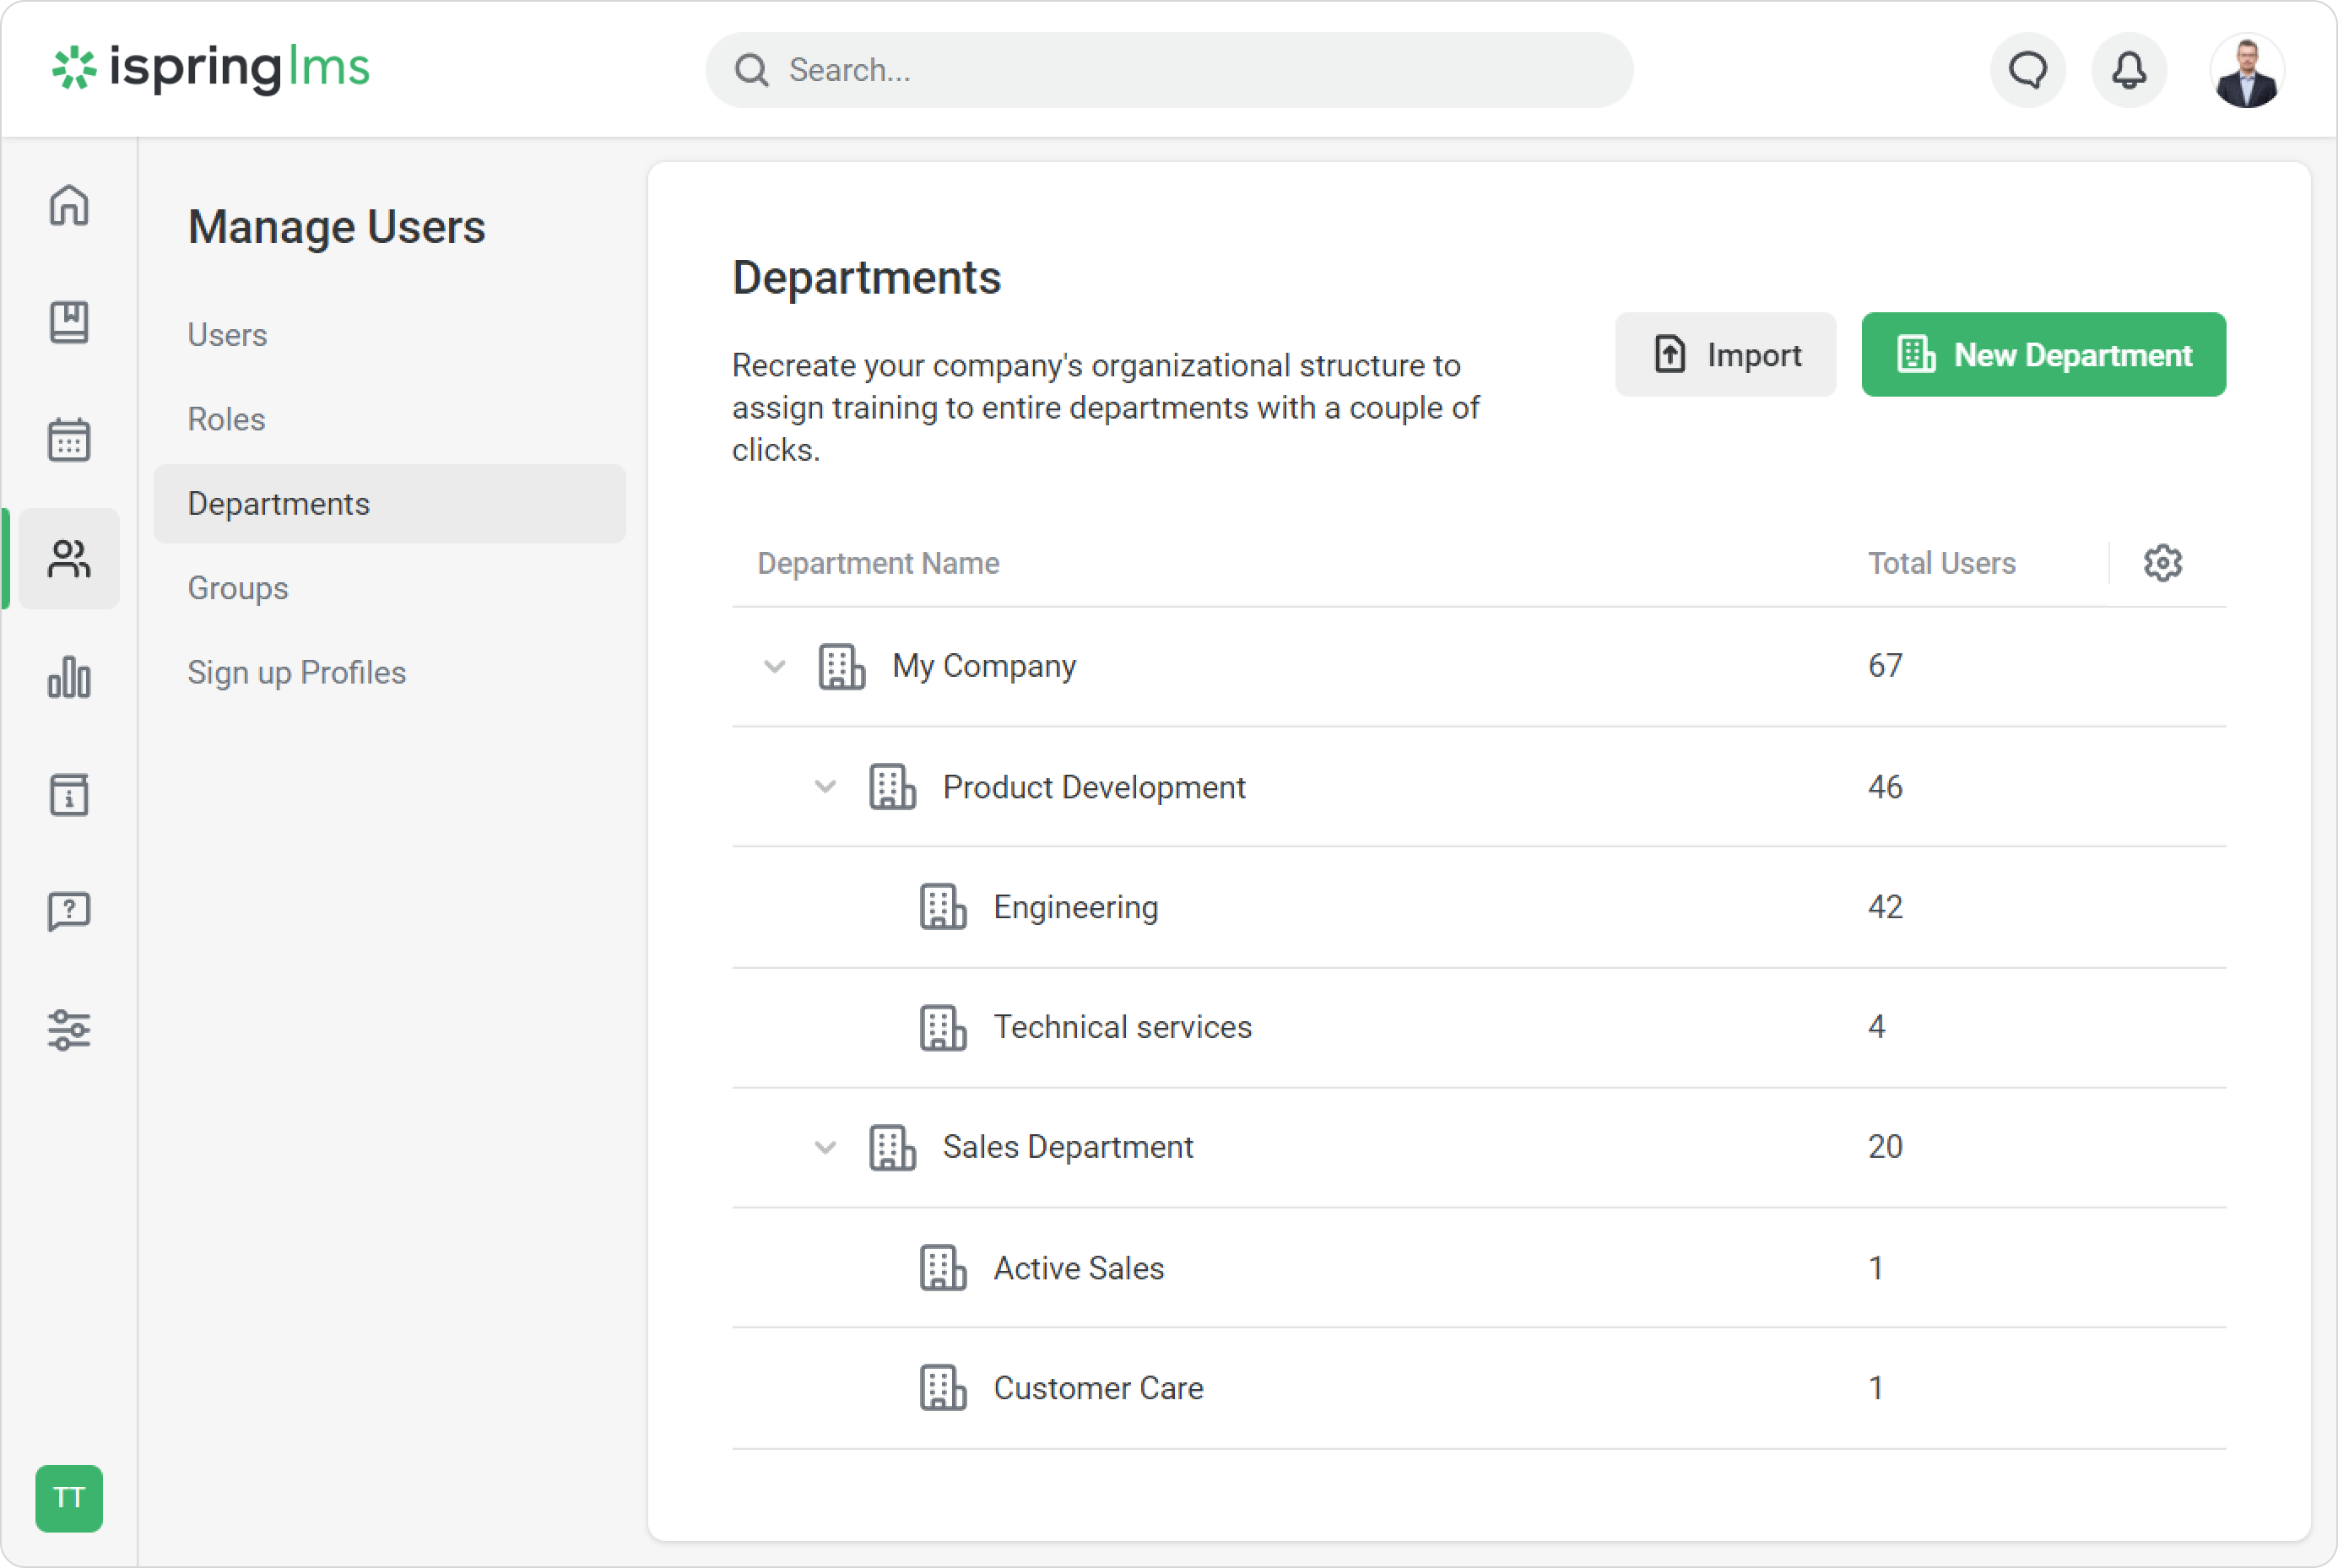Open the notifications bell icon
The width and height of the screenshot is (2338, 1568).
[2128, 70]
